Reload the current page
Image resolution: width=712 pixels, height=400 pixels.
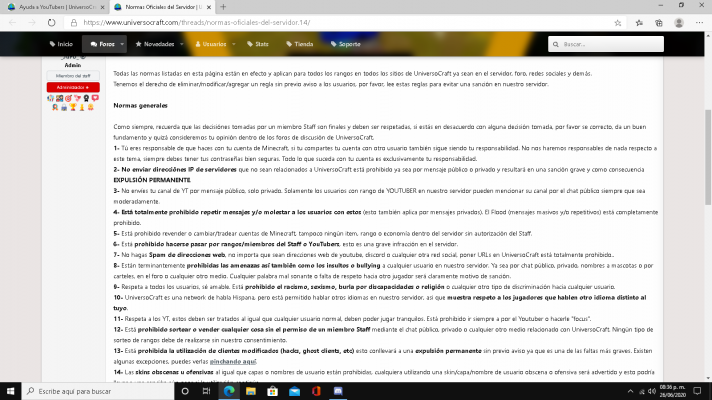point(51,23)
